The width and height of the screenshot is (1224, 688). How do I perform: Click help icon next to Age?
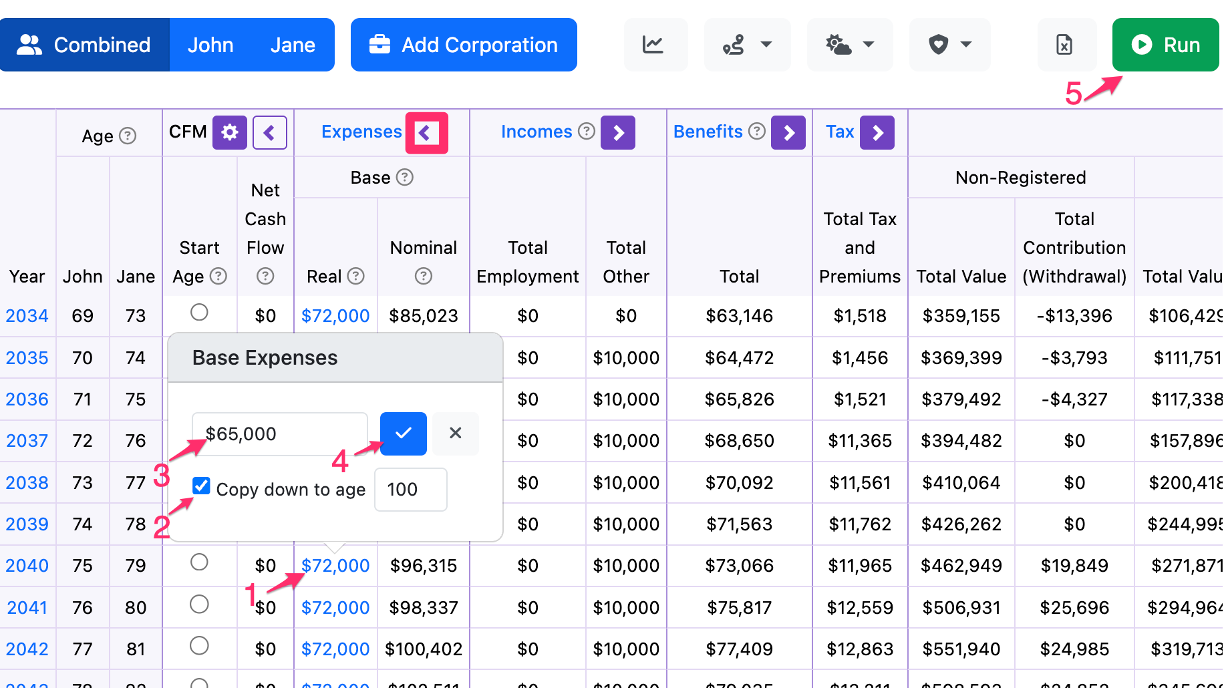[x=127, y=136]
